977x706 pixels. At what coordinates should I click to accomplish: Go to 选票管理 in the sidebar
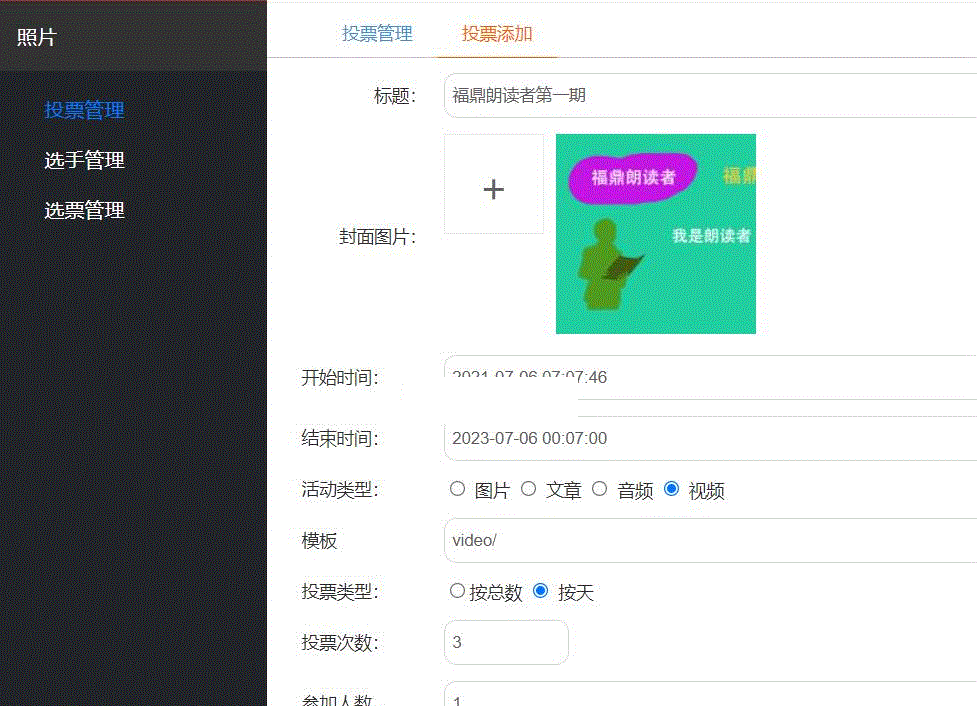(x=84, y=210)
